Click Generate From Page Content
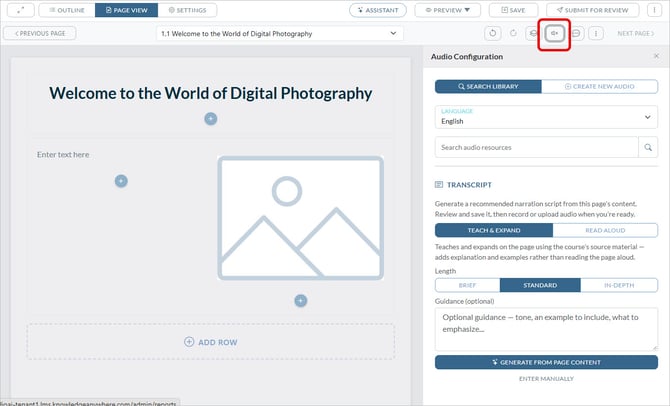Image resolution: width=670 pixels, height=406 pixels. click(546, 362)
